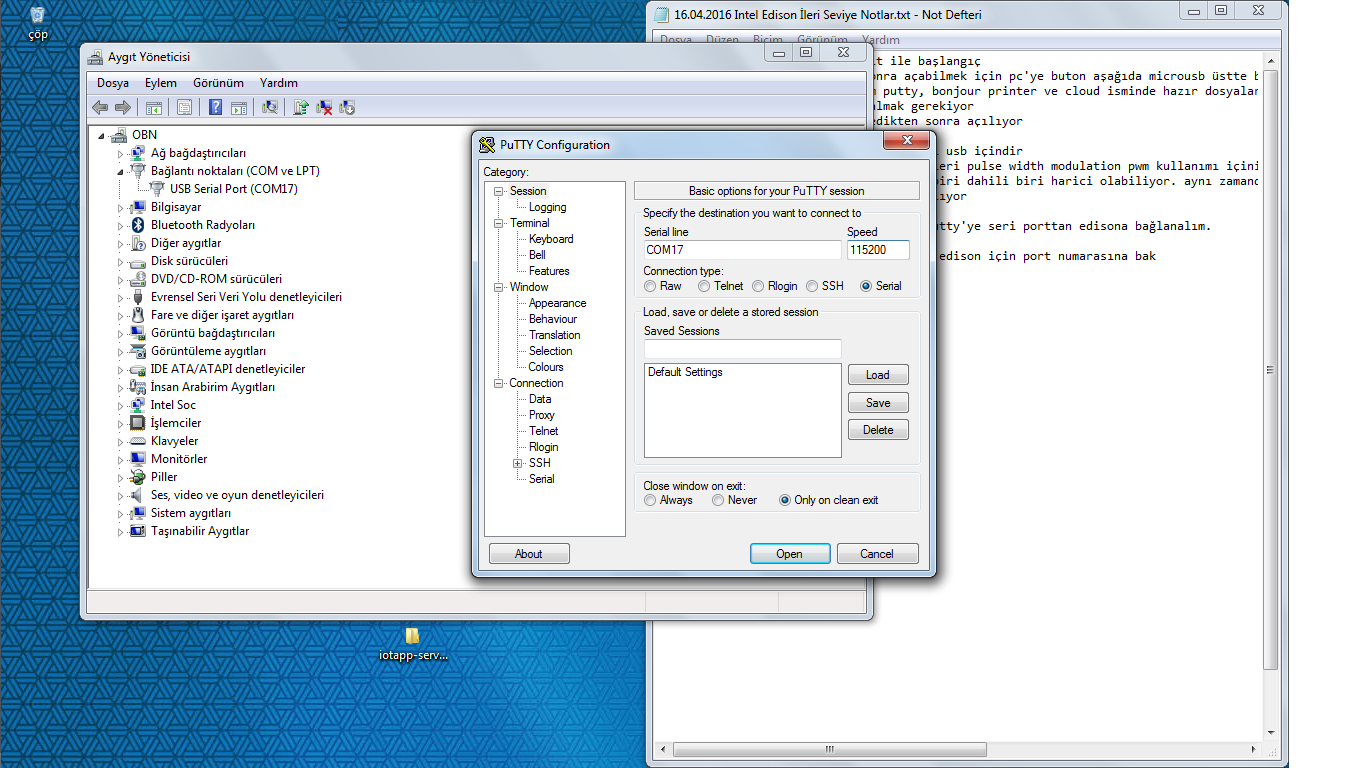The height and width of the screenshot is (768, 1366).
Task: Click the Not Defteri title bar notepad icon
Action: [662, 15]
